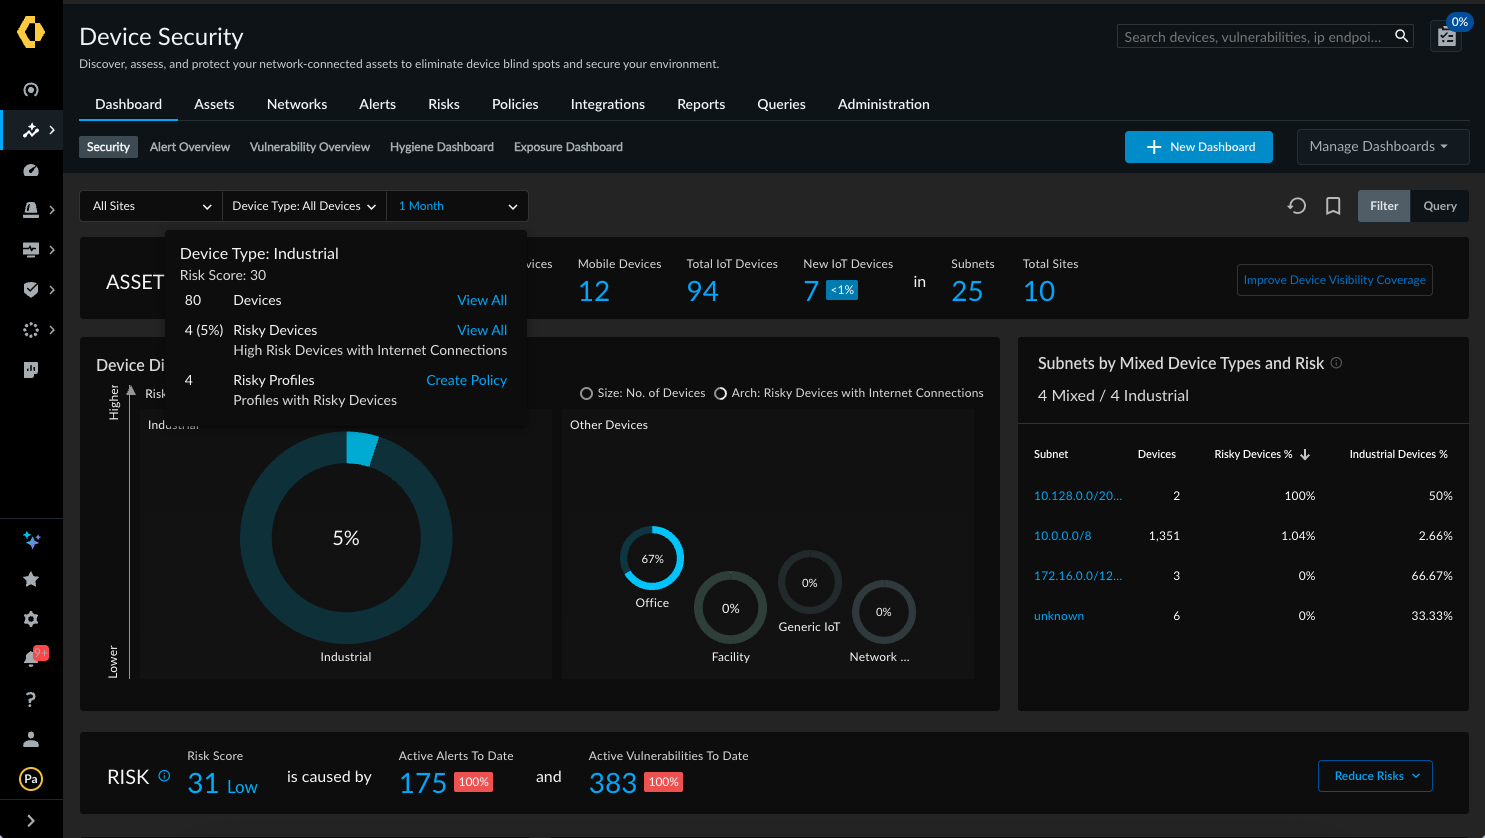Click the notification bell with 21+ badge
This screenshot has height=838, width=1485.
(31, 656)
